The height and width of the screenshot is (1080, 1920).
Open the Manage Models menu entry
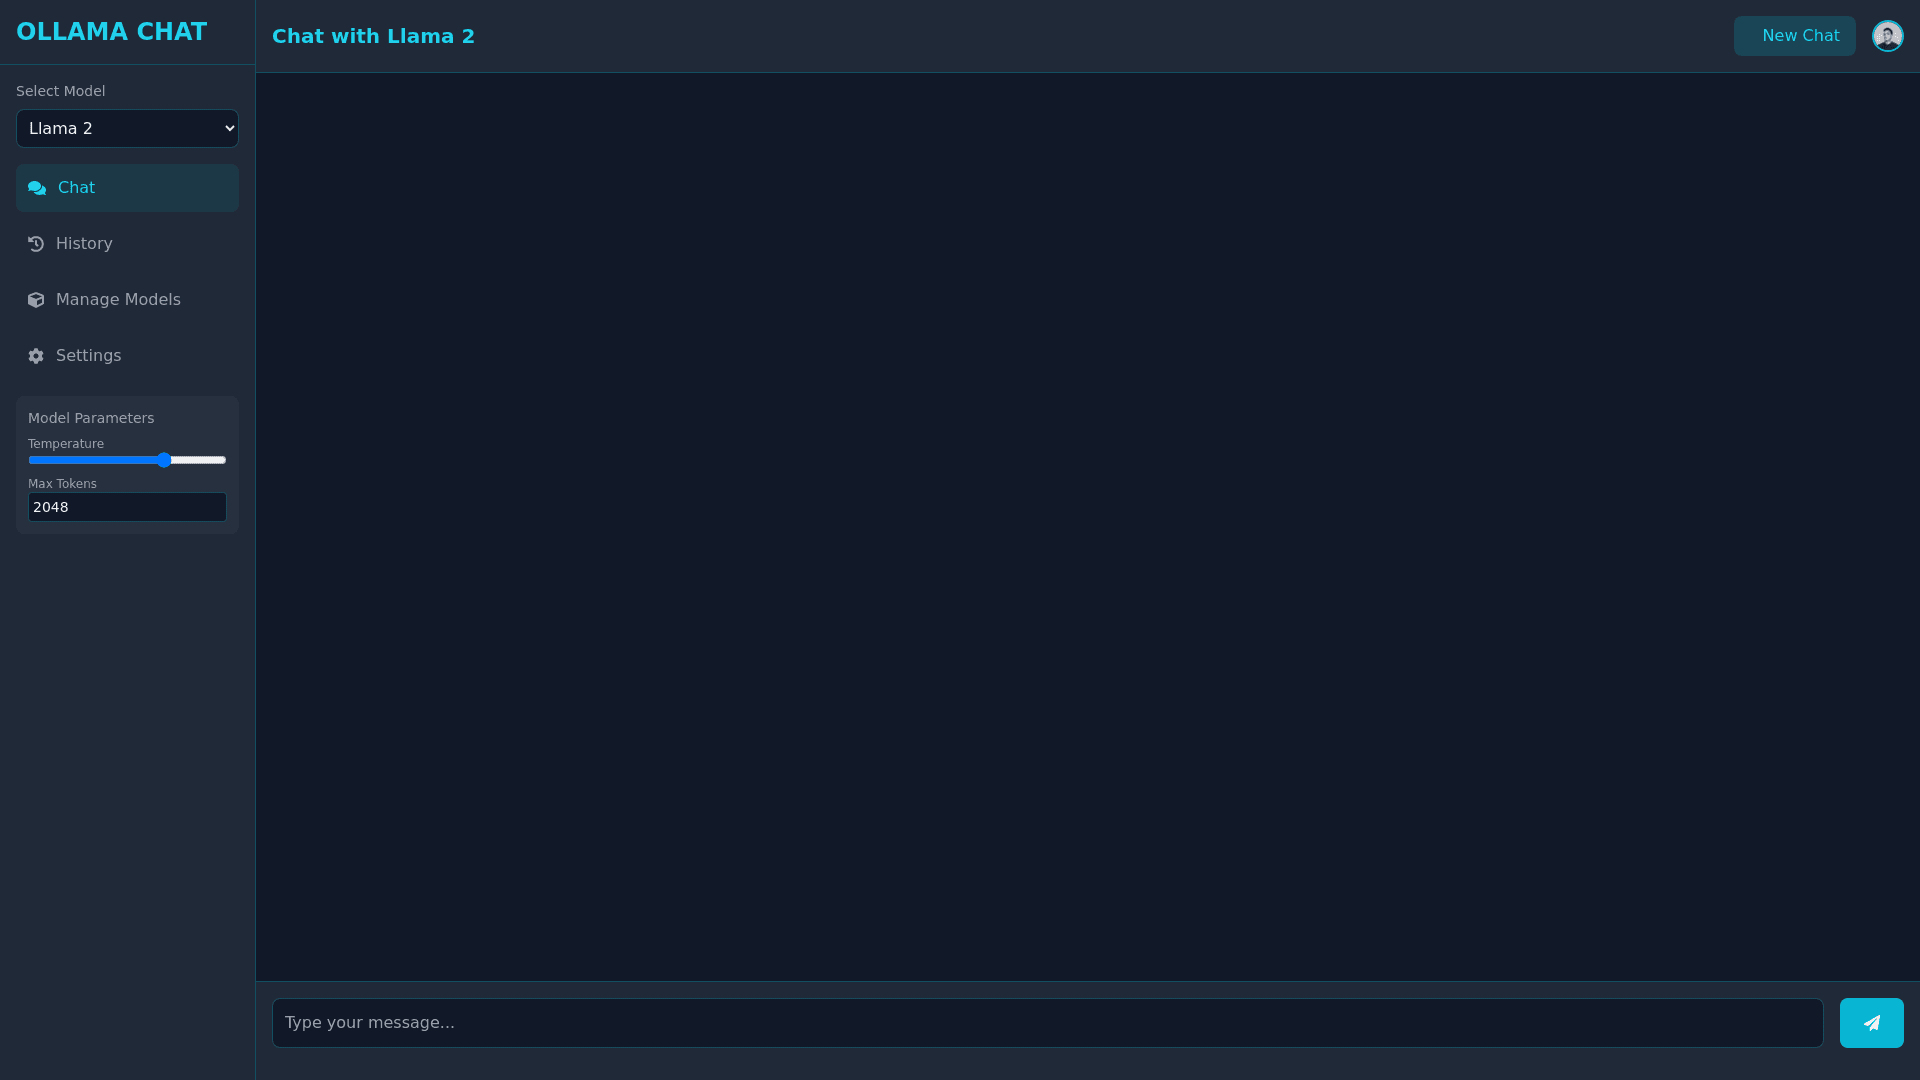118,300
